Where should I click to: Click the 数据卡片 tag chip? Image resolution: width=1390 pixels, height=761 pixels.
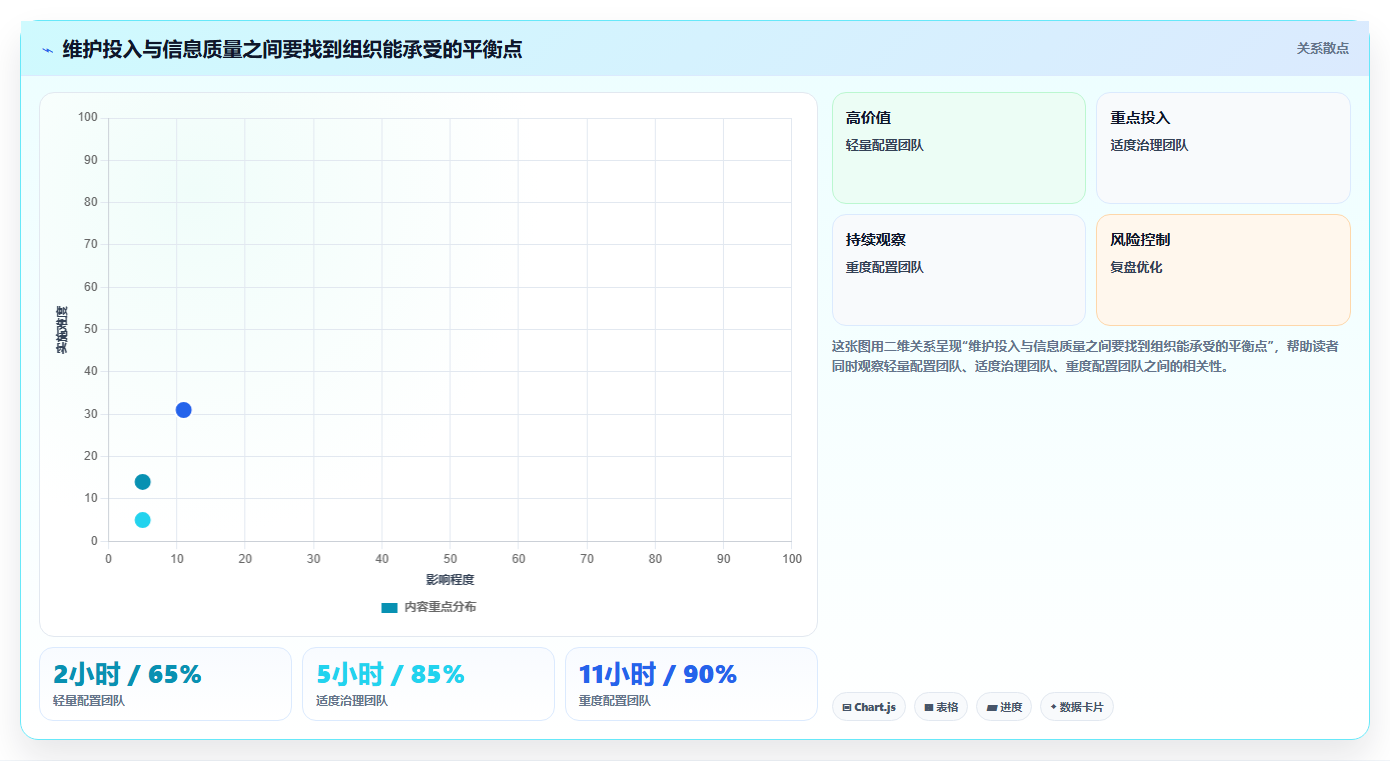tap(1077, 707)
